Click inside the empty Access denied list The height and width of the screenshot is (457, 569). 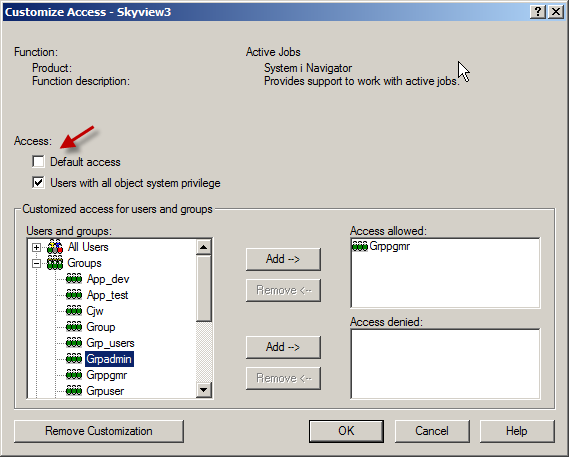point(445,364)
